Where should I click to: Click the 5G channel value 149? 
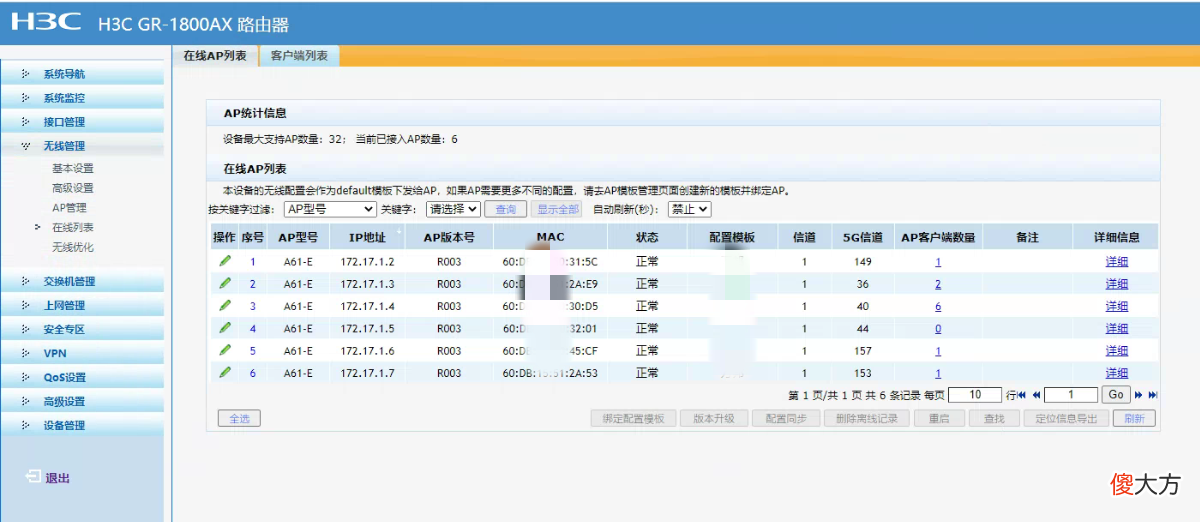[x=863, y=262]
